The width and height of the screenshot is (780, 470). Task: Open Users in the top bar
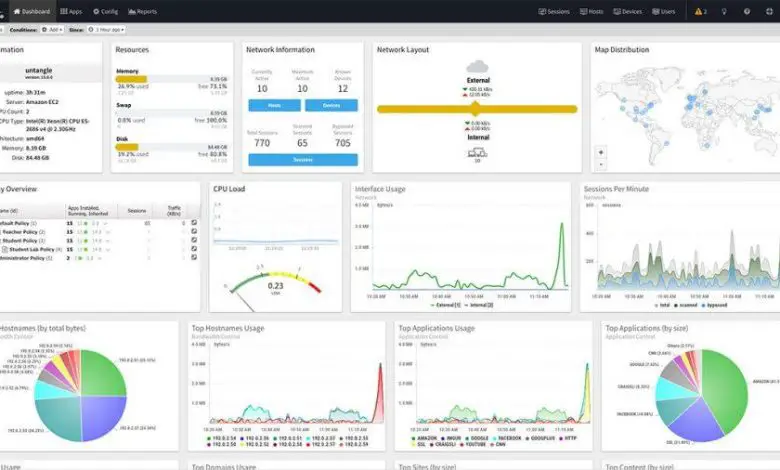[x=664, y=11]
